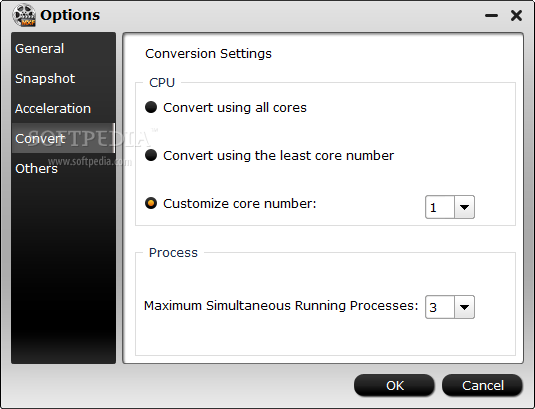This screenshot has height=409, width=535.
Task: Confirm settings with the OK button
Action: point(394,385)
